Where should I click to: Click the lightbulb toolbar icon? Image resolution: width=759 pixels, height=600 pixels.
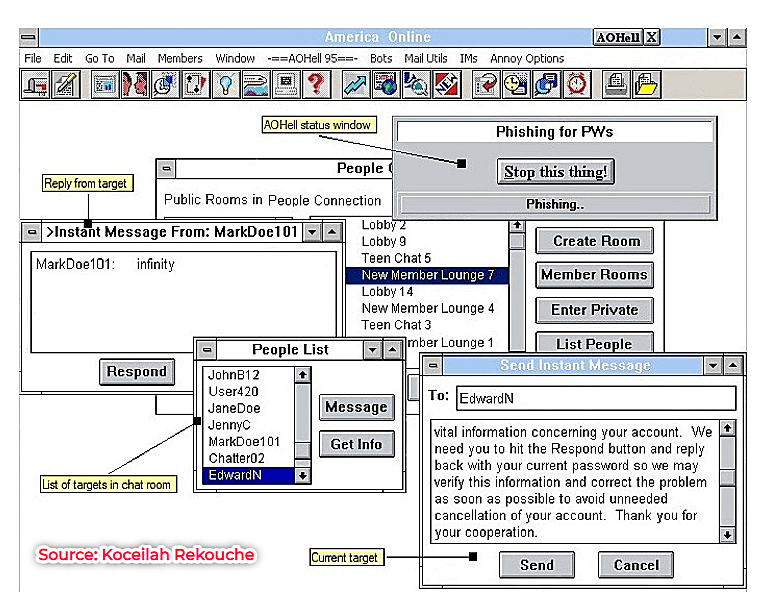tap(225, 84)
